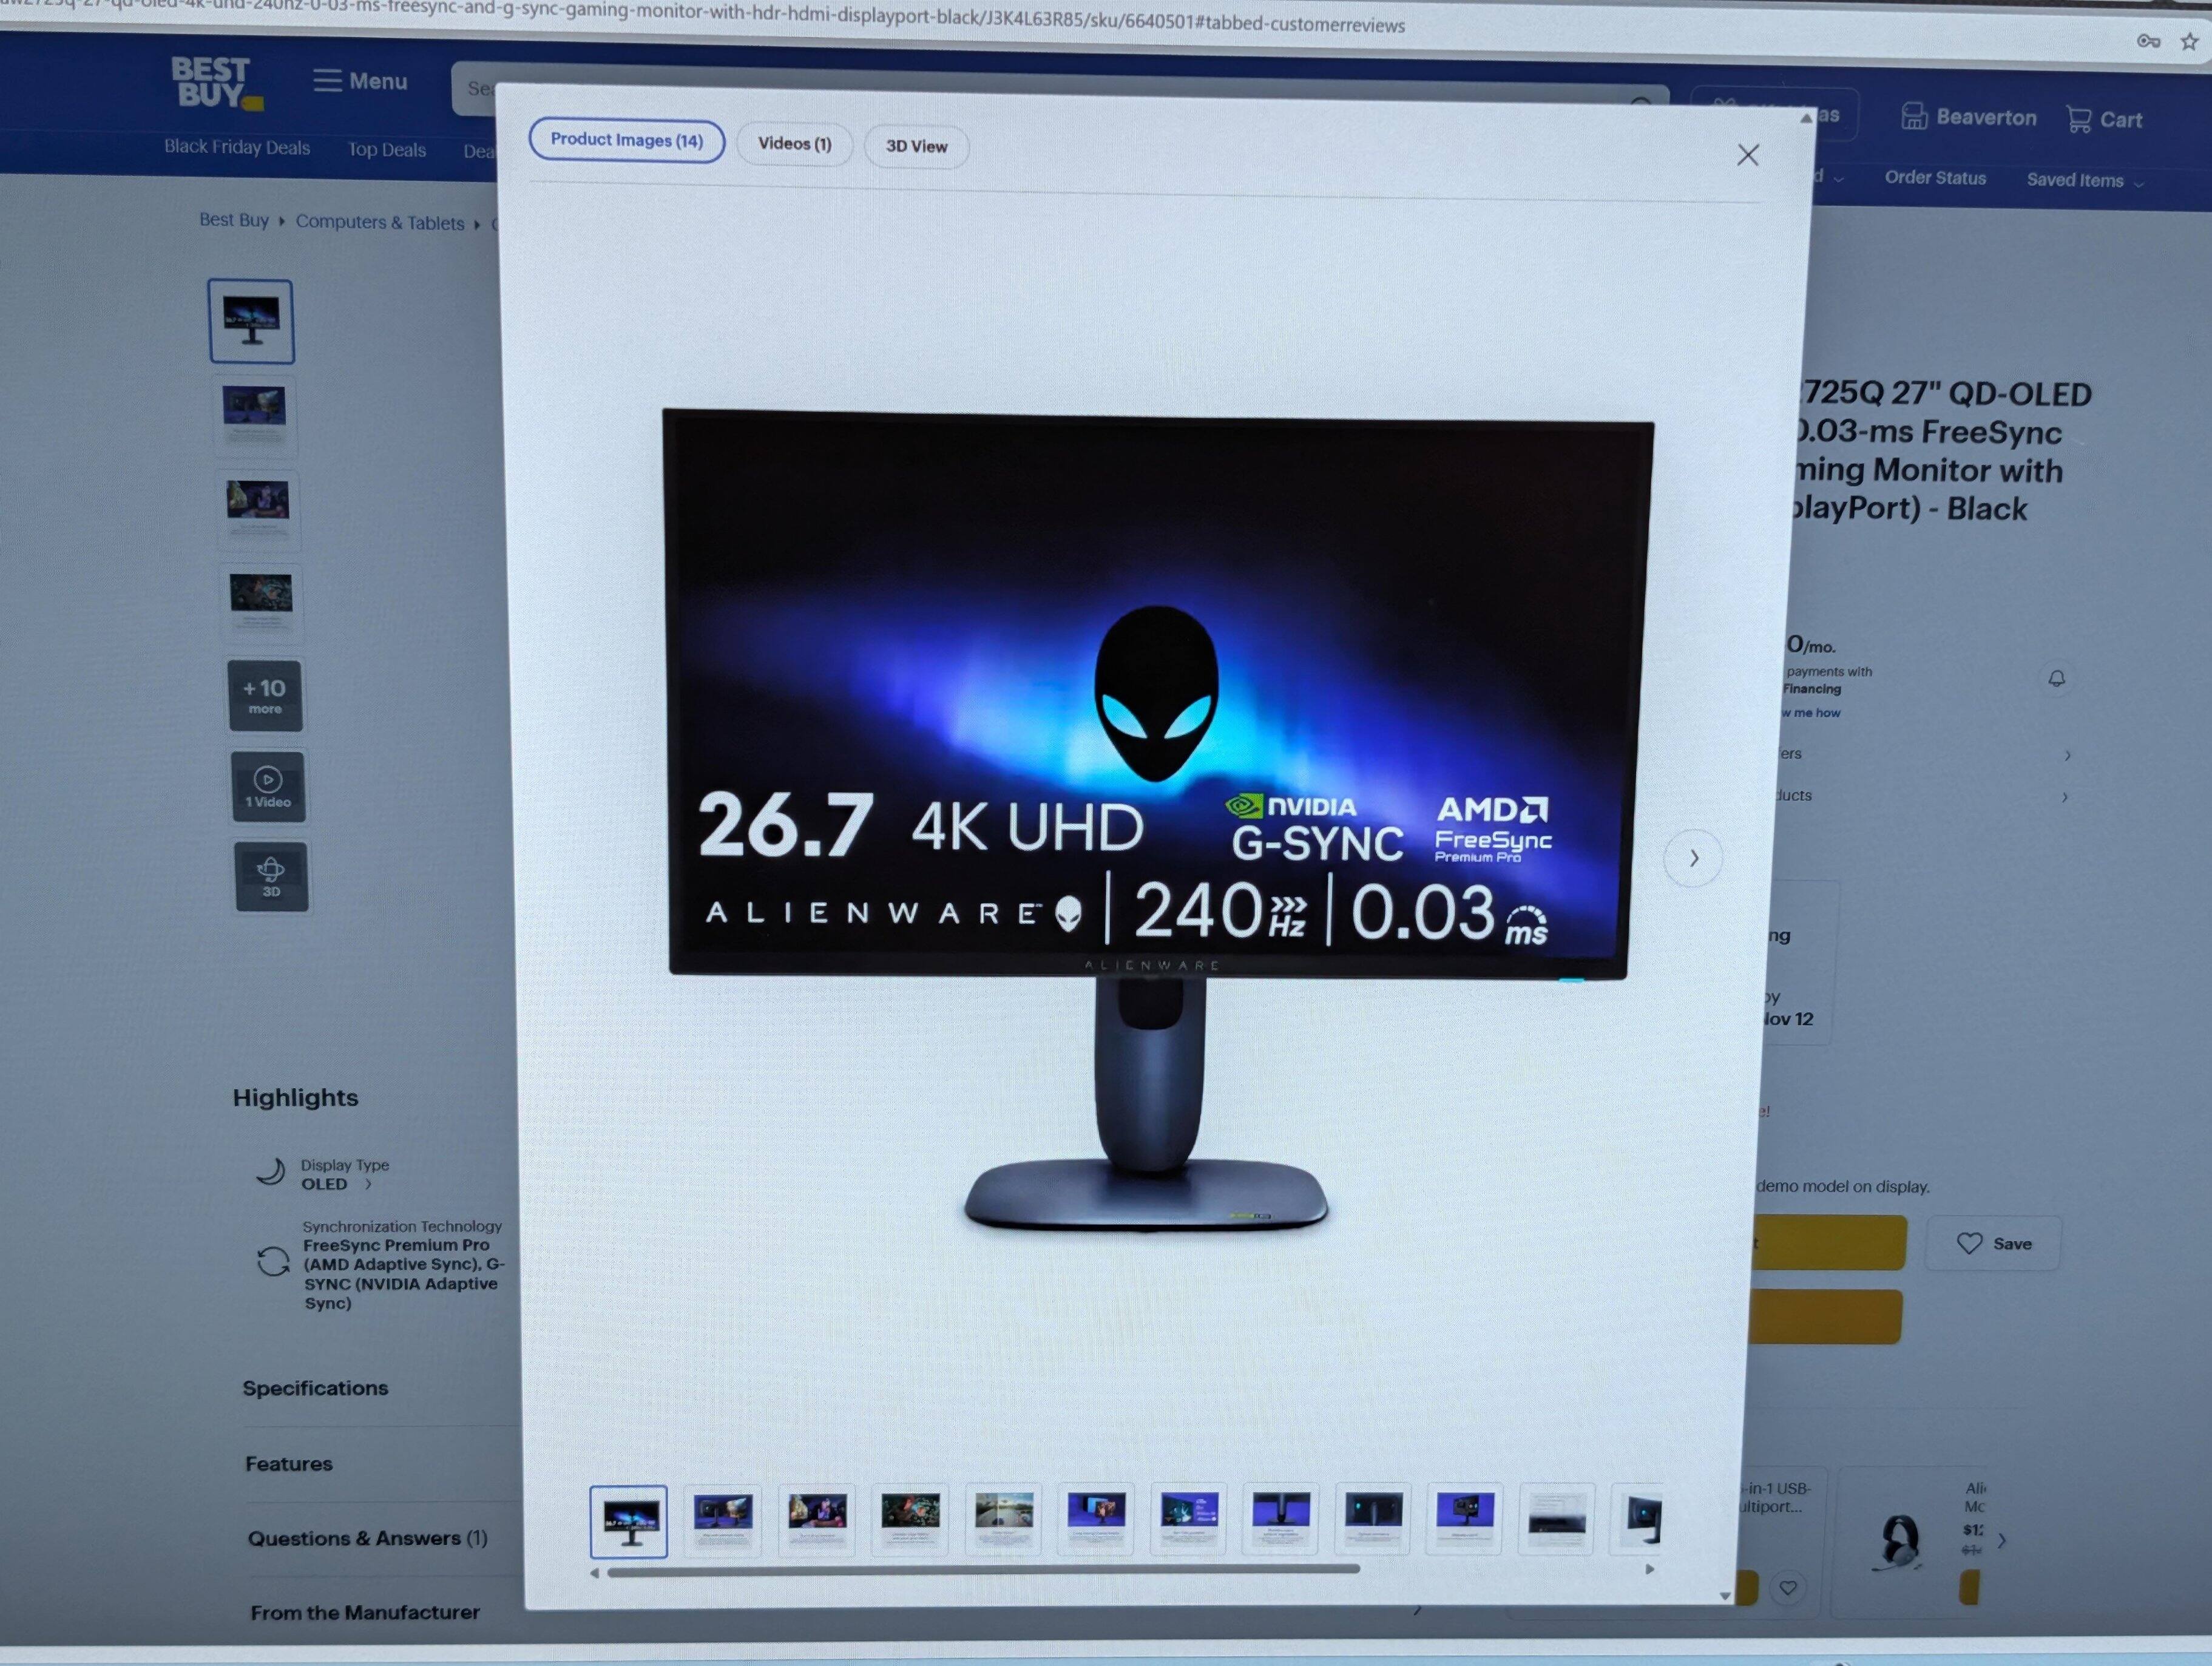The image size is (2212, 1666).
Task: Close the product images modal
Action: pos(1747,155)
